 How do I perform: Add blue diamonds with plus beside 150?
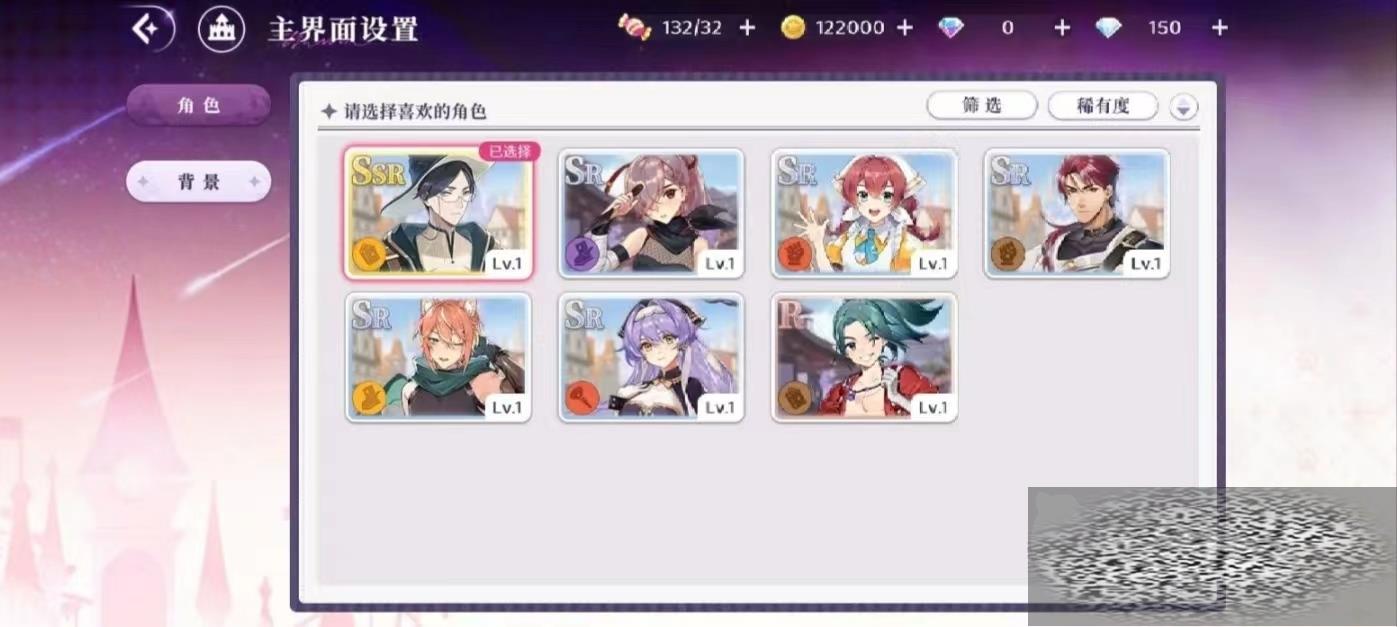pyautogui.click(x=1220, y=28)
